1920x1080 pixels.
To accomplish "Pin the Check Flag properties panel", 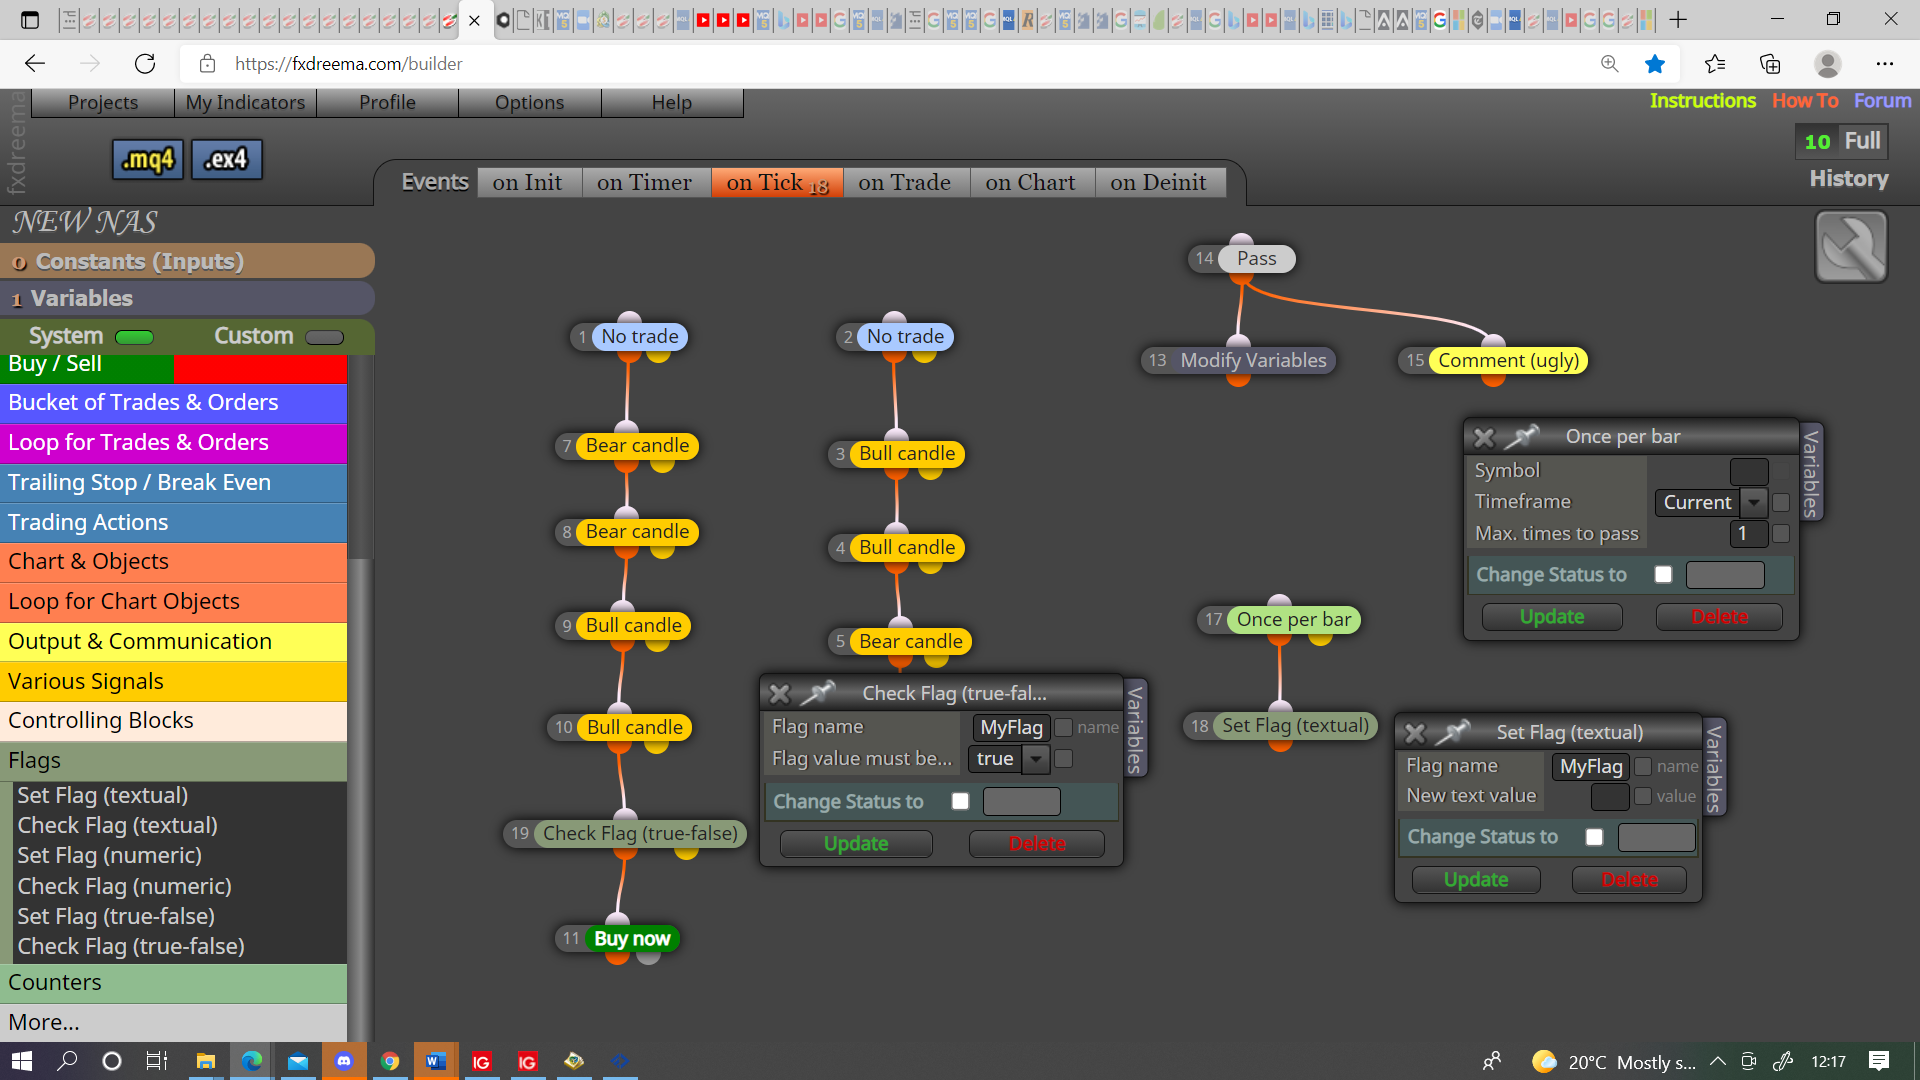I will (x=818, y=693).
